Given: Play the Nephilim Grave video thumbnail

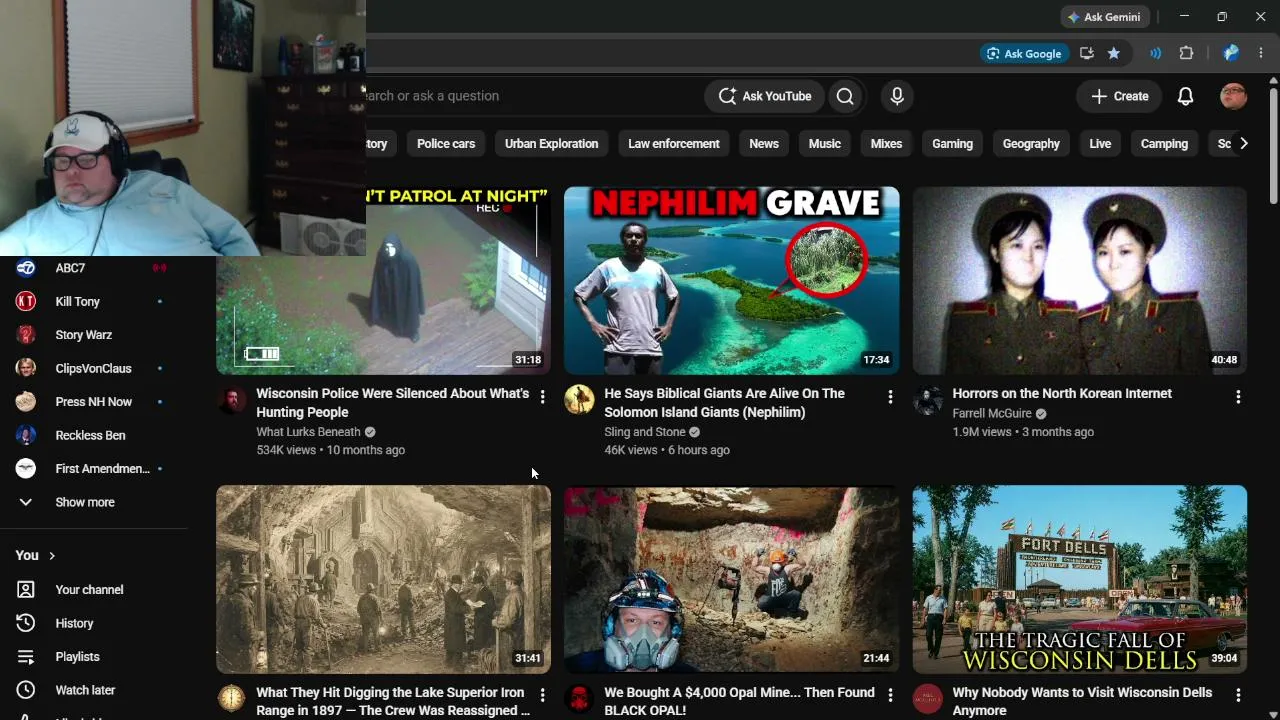Looking at the screenshot, I should (x=732, y=280).
